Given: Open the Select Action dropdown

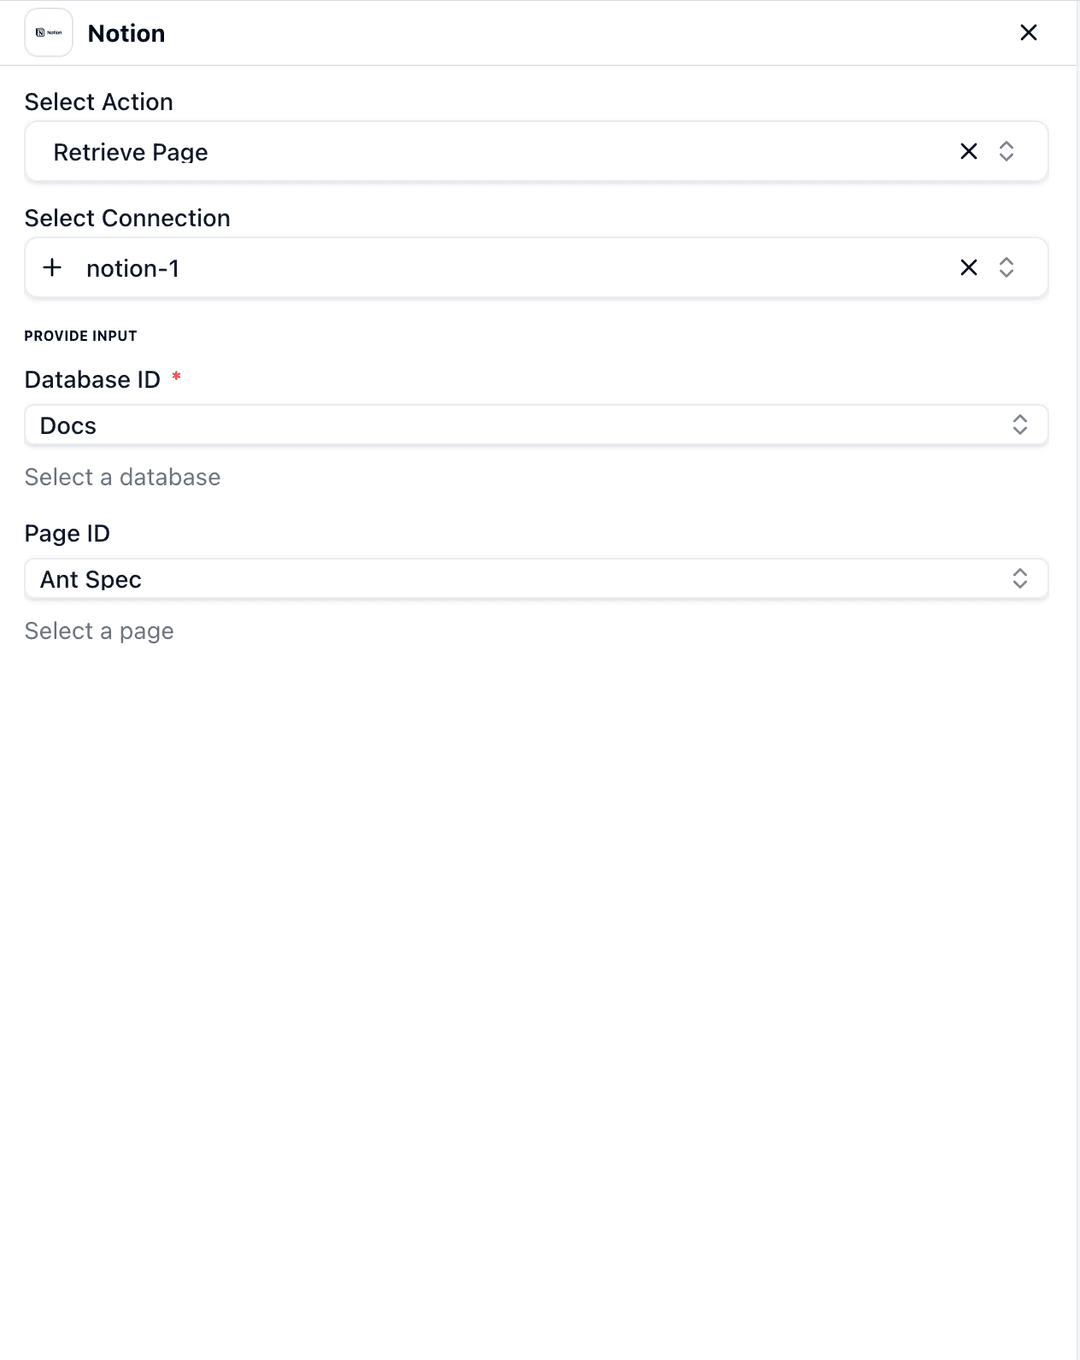Looking at the screenshot, I should coord(500,151).
